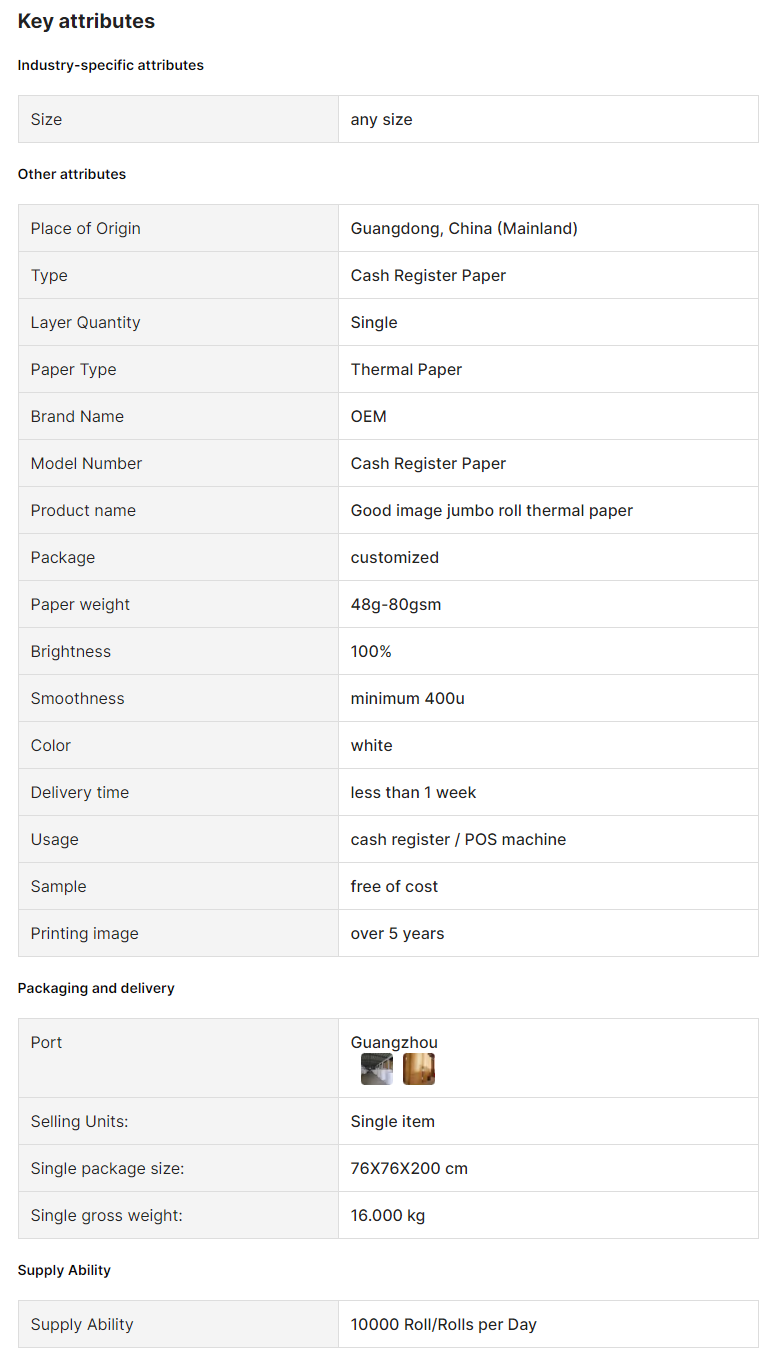Click 'Good image jumbo roll thermal paper'

tap(492, 510)
